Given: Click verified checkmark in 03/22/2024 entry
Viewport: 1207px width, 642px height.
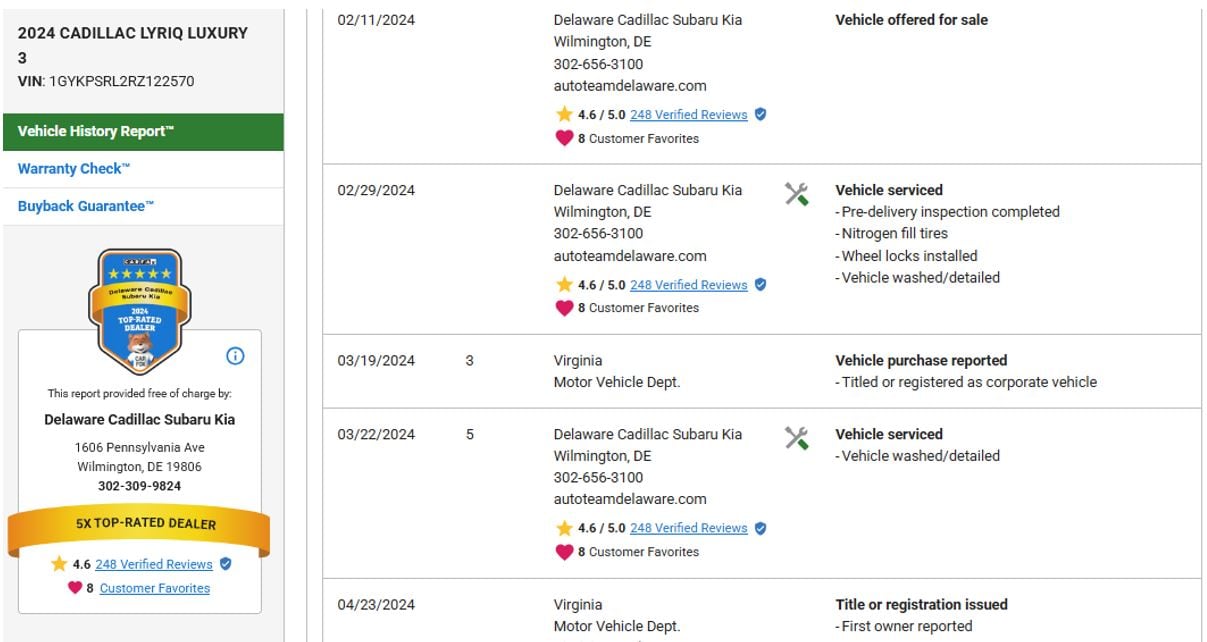Looking at the screenshot, I should point(760,528).
